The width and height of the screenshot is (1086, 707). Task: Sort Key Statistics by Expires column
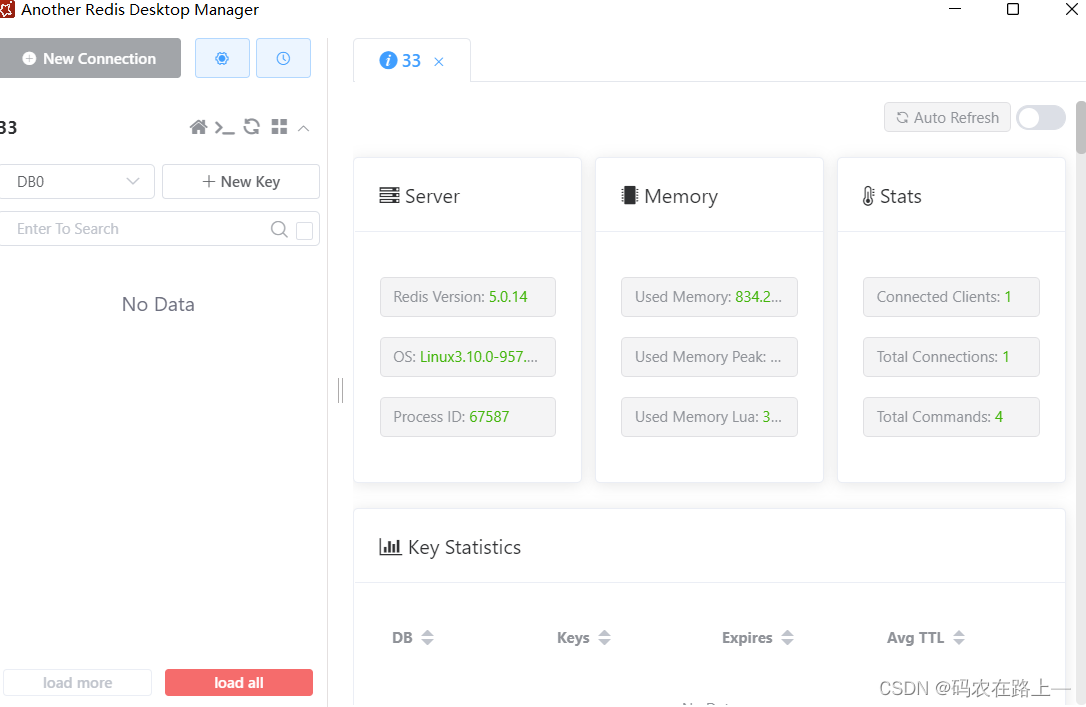(x=787, y=638)
